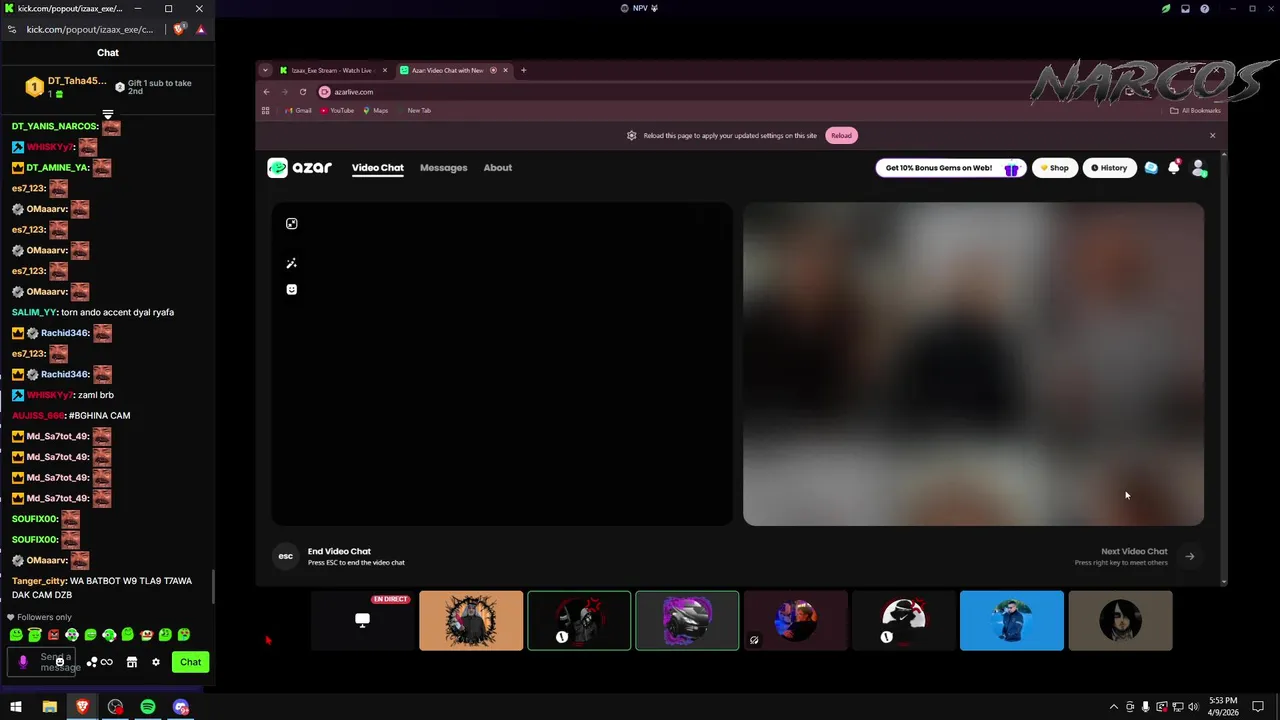Click username Tanger_citty in chat
This screenshot has width=1280, height=720.
point(39,581)
